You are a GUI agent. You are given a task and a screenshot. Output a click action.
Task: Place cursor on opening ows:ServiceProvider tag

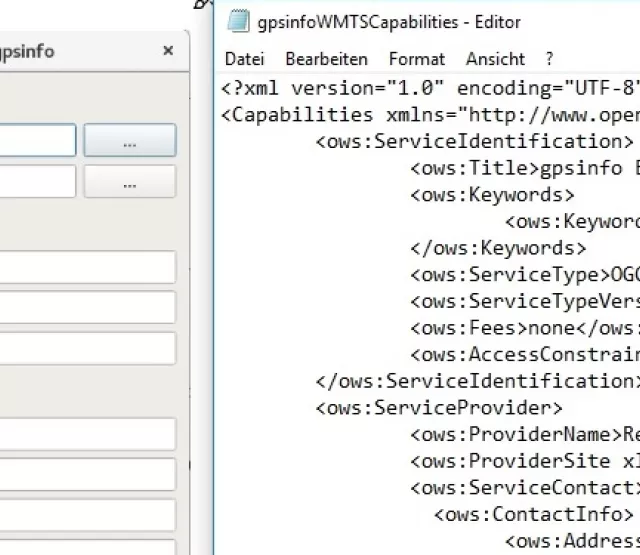tap(439, 407)
